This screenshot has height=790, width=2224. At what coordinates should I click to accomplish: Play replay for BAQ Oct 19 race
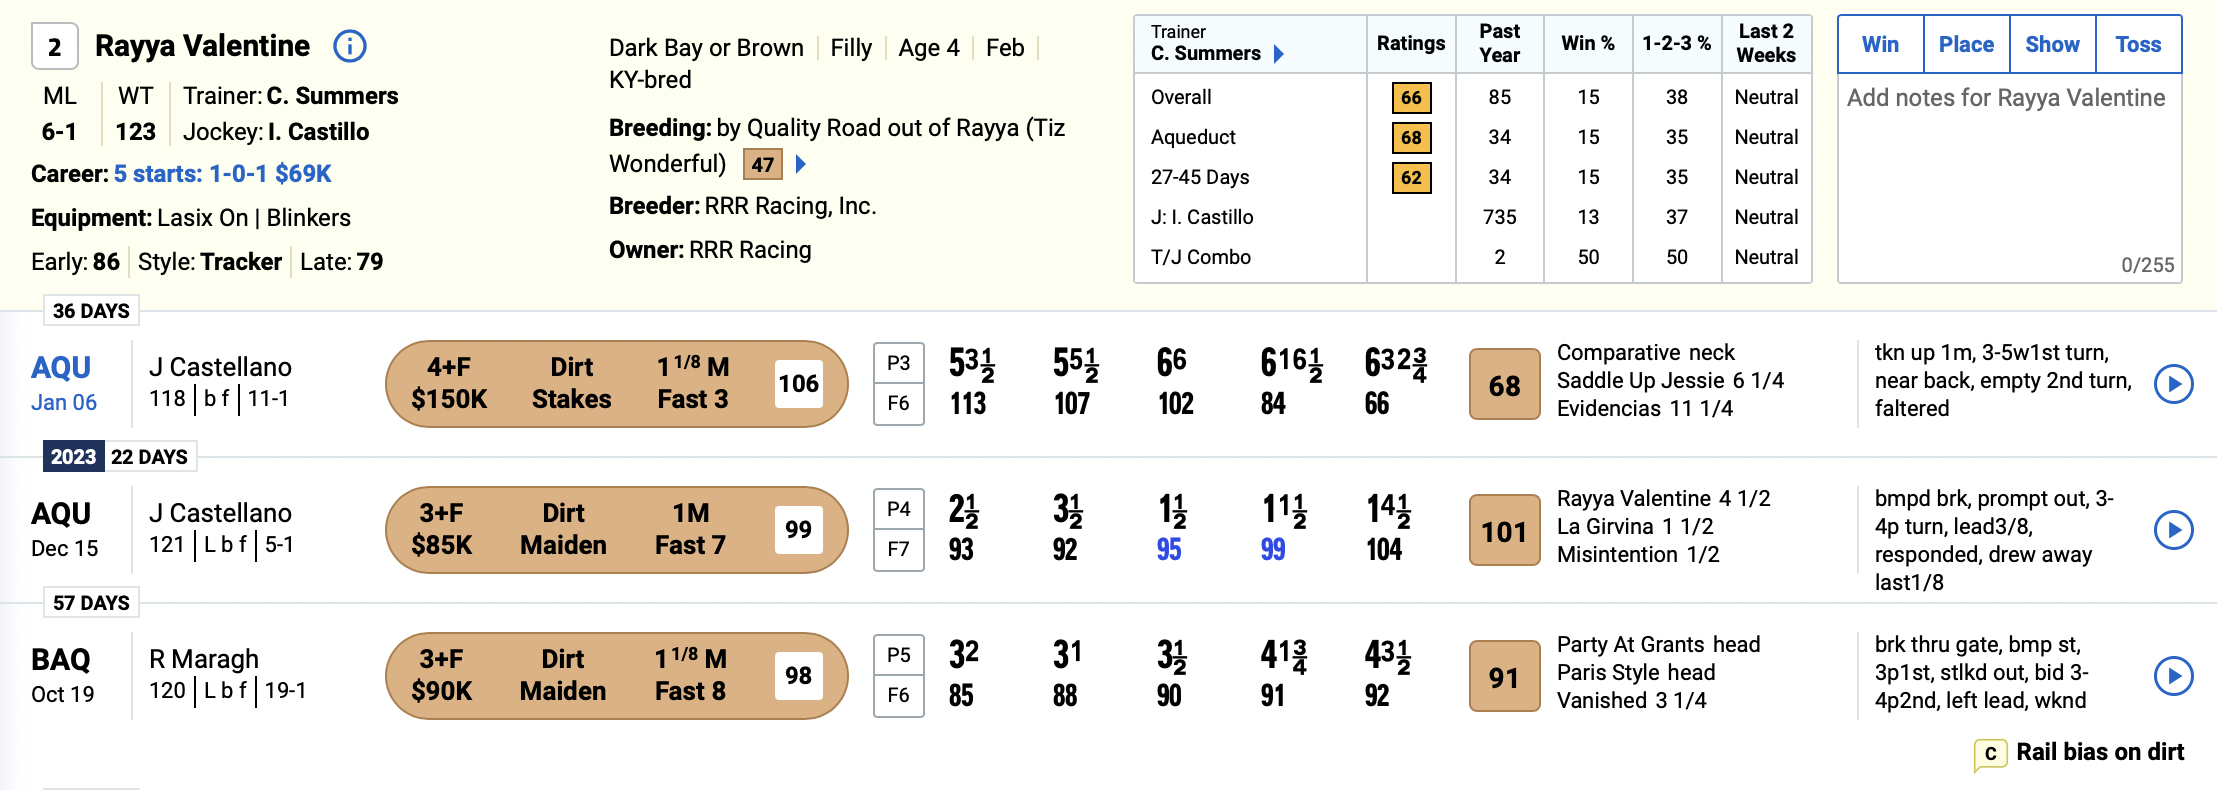[x=2173, y=676]
